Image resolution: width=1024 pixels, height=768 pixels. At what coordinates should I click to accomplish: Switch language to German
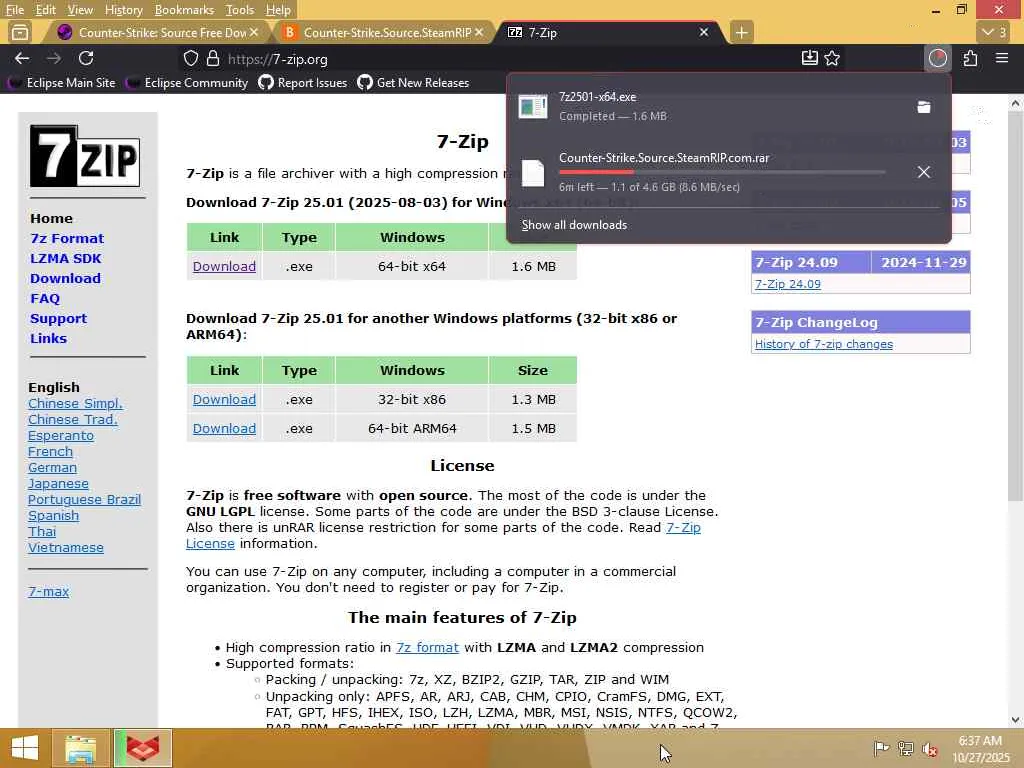52,468
